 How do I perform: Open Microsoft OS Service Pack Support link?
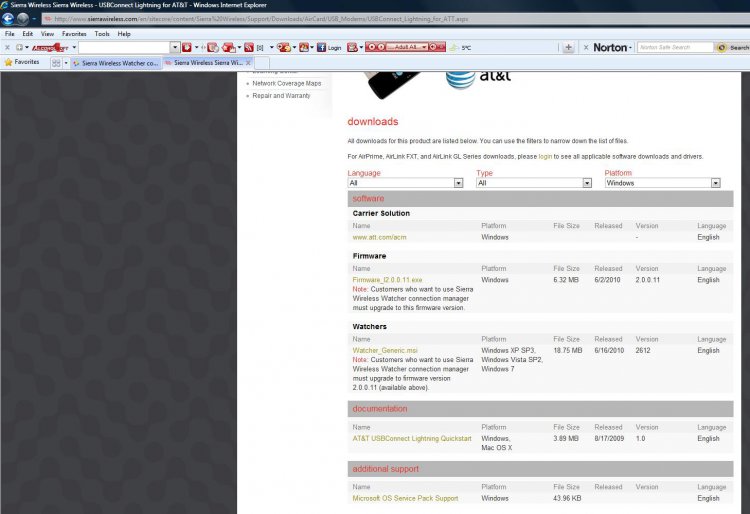pyautogui.click(x=405, y=498)
